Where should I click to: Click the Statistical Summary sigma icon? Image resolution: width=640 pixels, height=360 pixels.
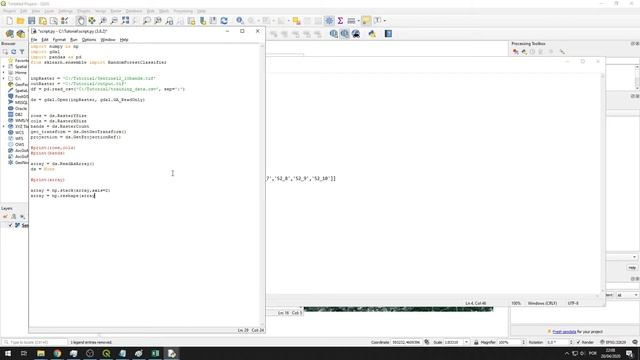340,20
